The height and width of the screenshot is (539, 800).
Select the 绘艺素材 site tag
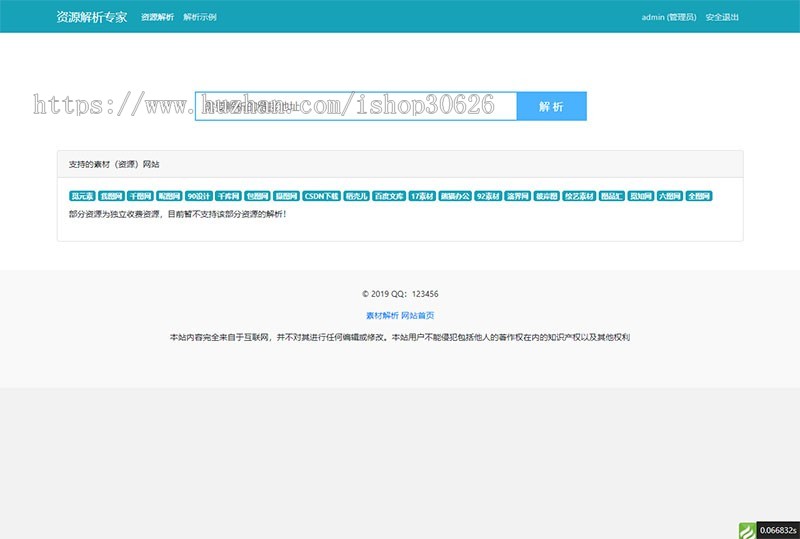(579, 196)
